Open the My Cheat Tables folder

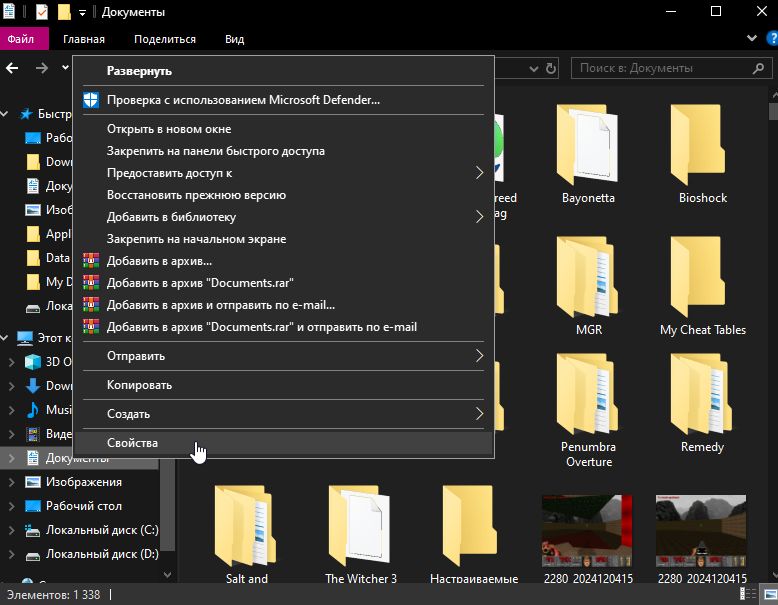click(x=703, y=286)
